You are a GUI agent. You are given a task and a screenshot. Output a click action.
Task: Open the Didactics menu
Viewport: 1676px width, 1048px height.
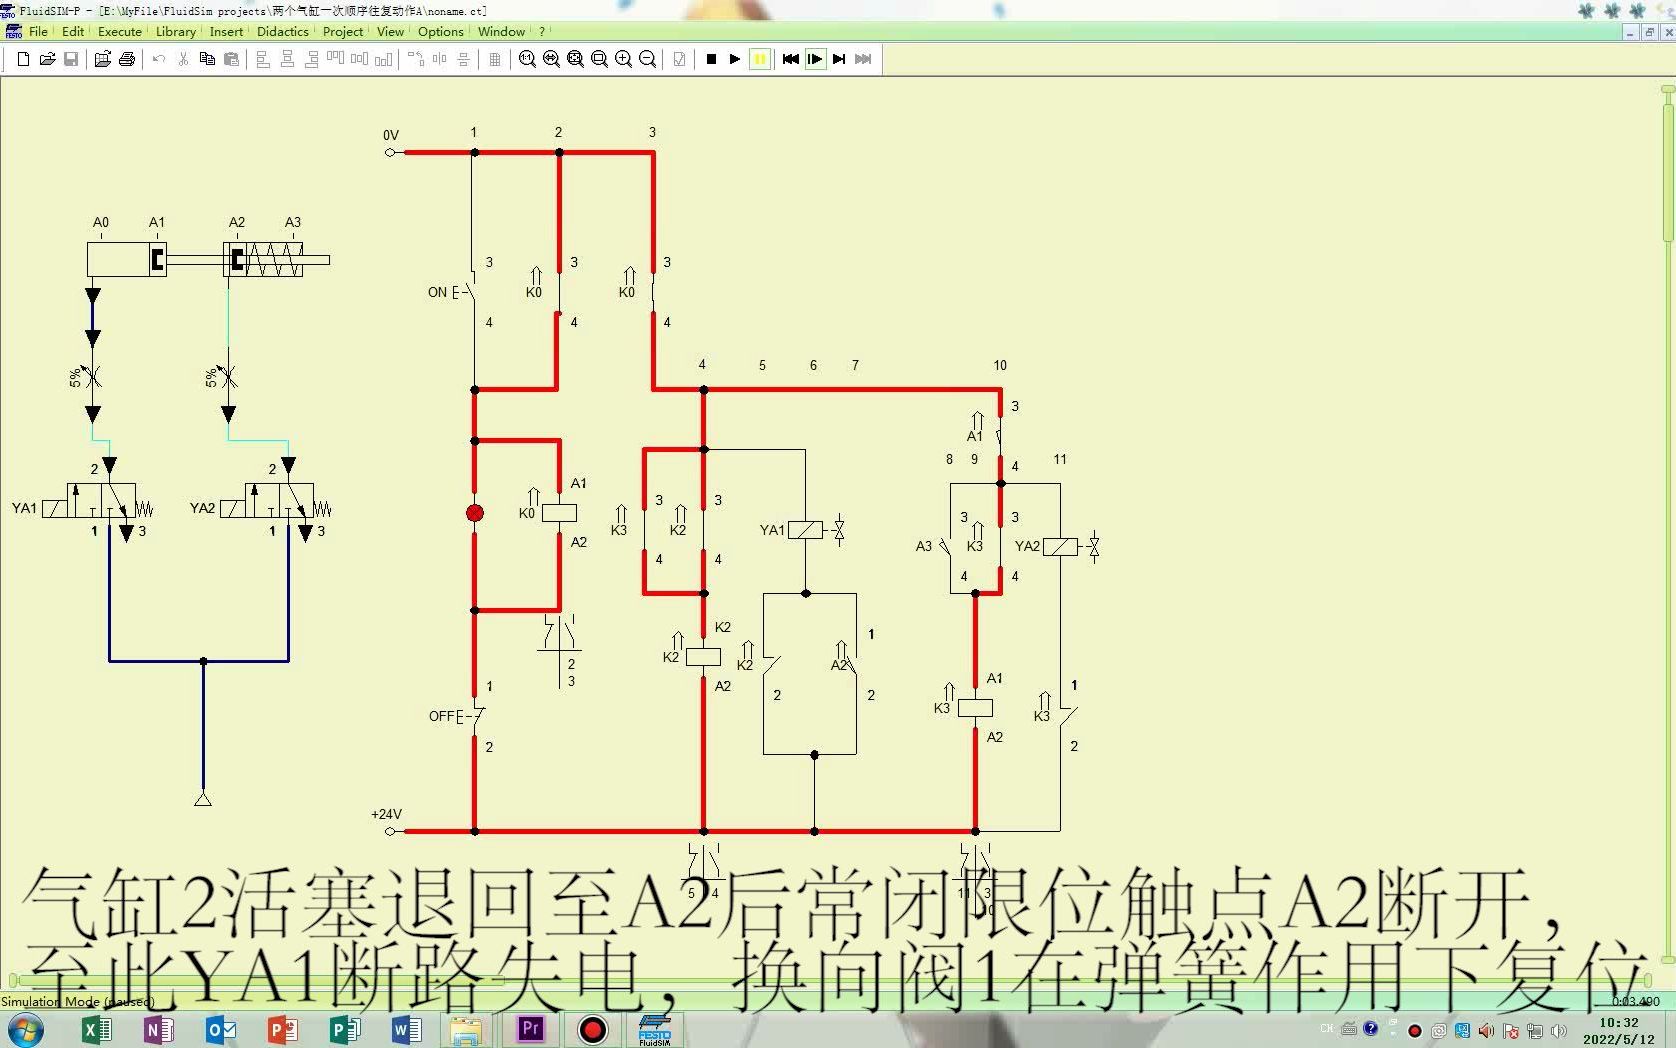[x=282, y=31]
